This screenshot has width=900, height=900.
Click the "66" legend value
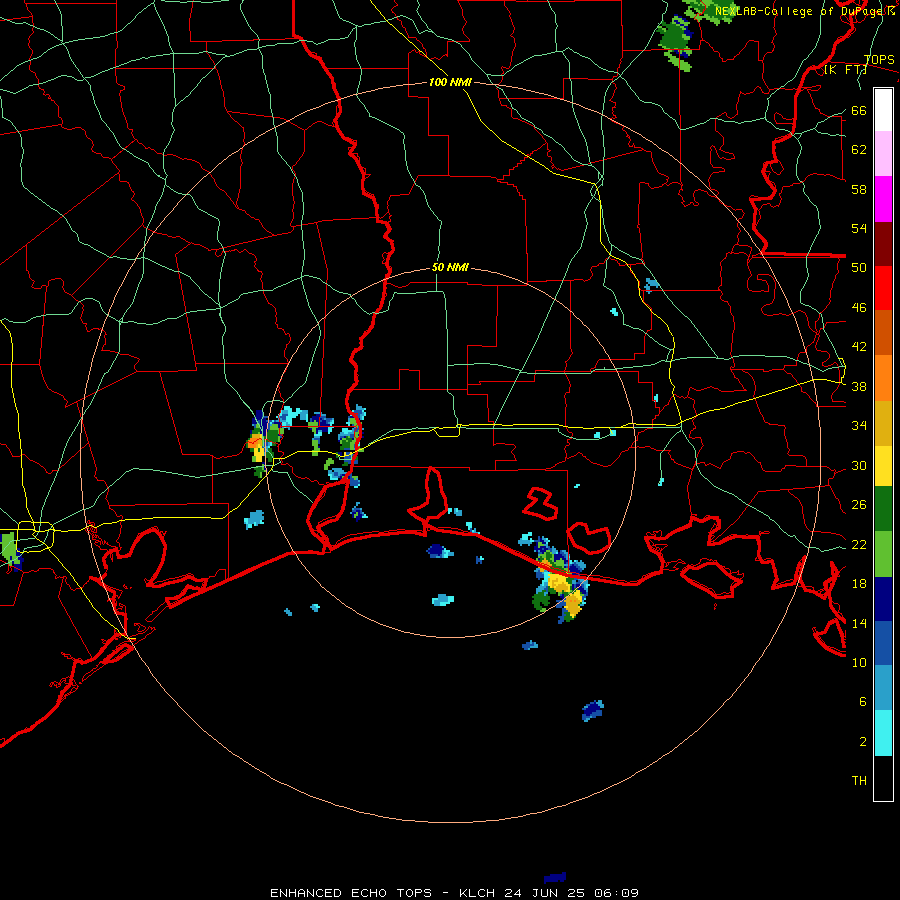[x=859, y=111]
